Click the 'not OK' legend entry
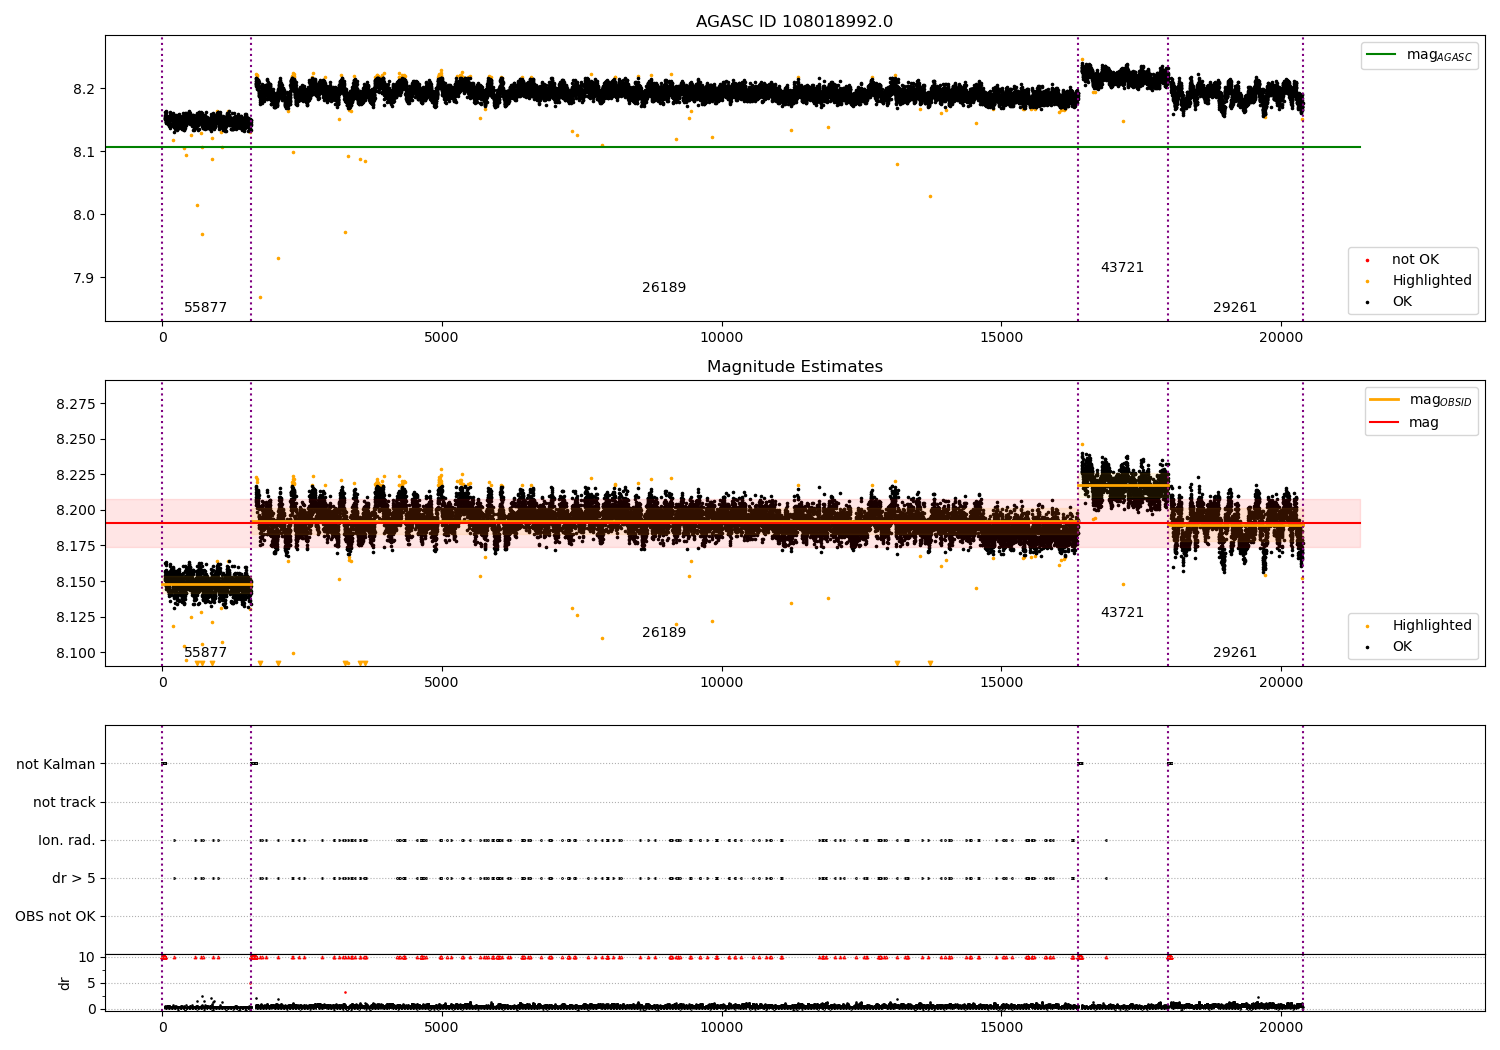 tap(1415, 260)
